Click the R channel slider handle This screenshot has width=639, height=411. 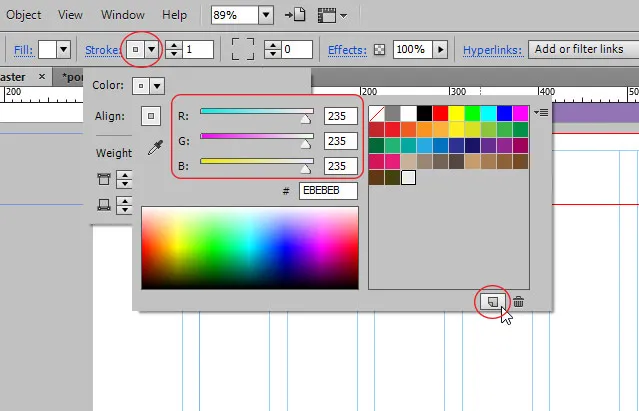pos(306,117)
